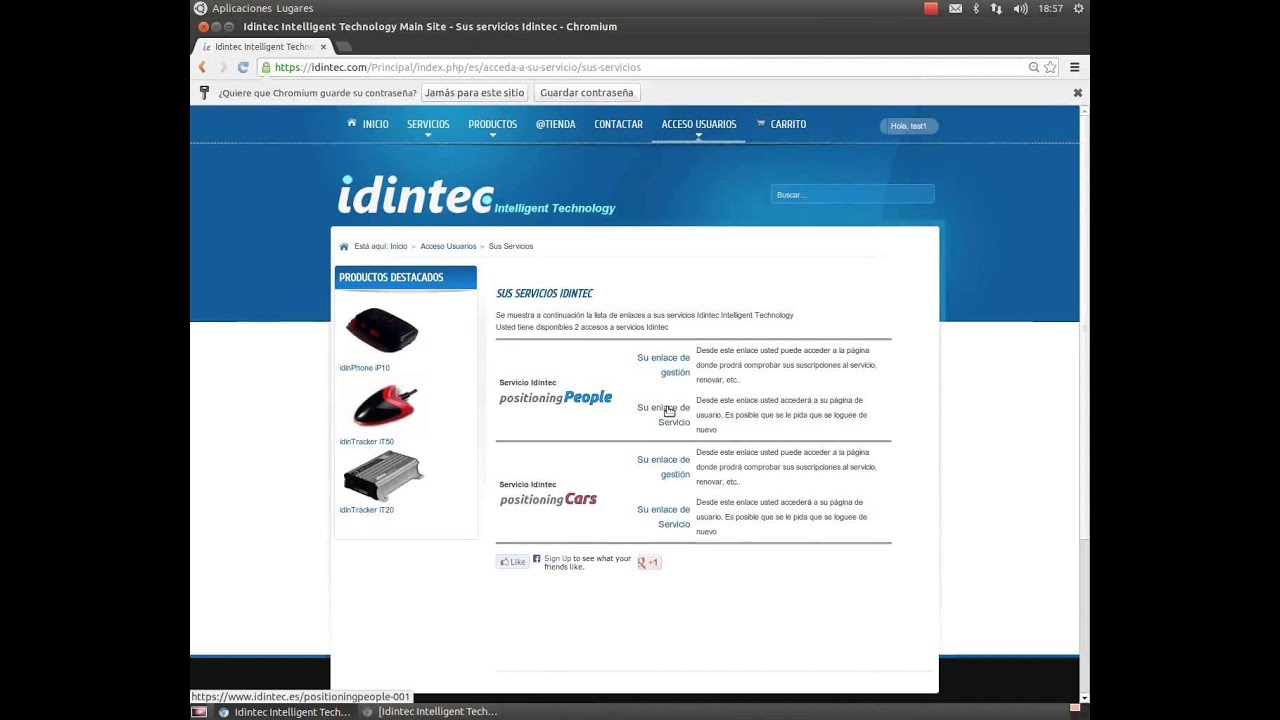Click the mail indicator in top panel
This screenshot has height=720, width=1280.
click(x=955, y=8)
